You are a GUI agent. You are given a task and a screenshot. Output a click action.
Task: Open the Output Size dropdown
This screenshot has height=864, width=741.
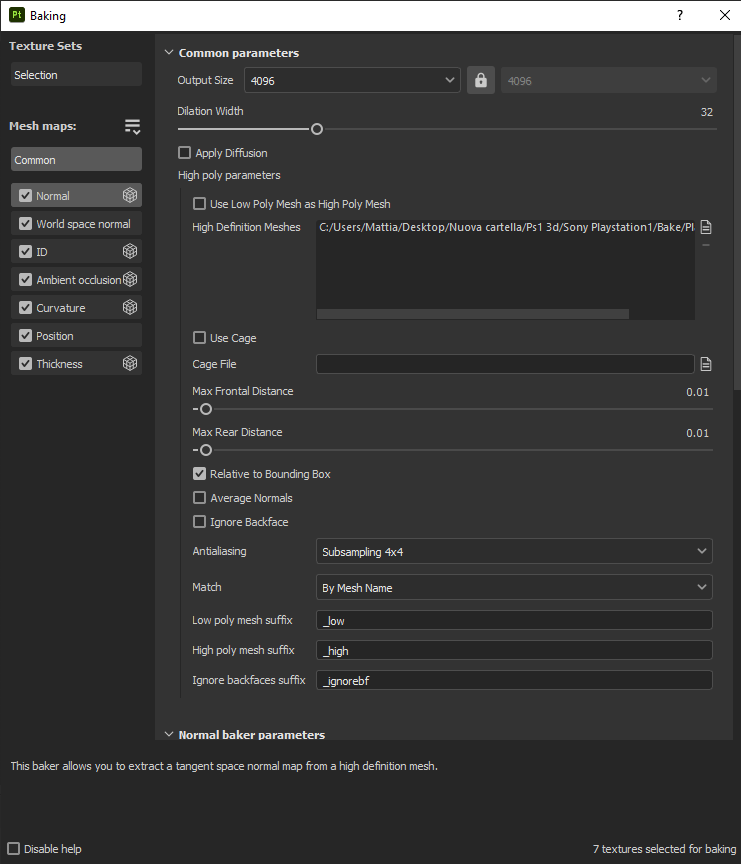coord(352,79)
